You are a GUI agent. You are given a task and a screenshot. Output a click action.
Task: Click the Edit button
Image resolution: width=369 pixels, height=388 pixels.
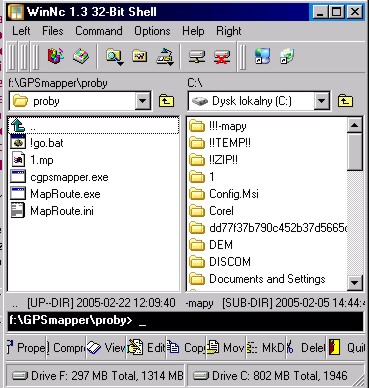point(146,348)
